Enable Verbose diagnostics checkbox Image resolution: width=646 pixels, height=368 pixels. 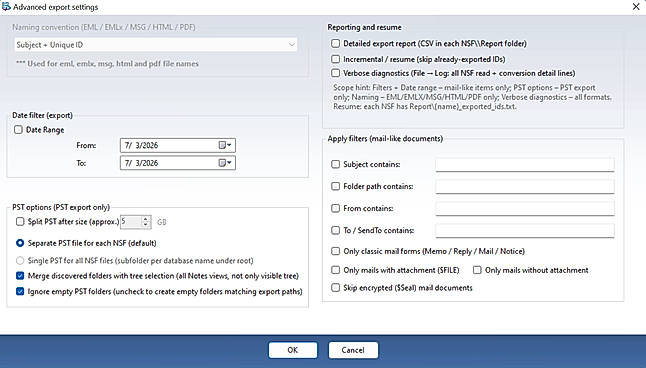click(x=336, y=73)
